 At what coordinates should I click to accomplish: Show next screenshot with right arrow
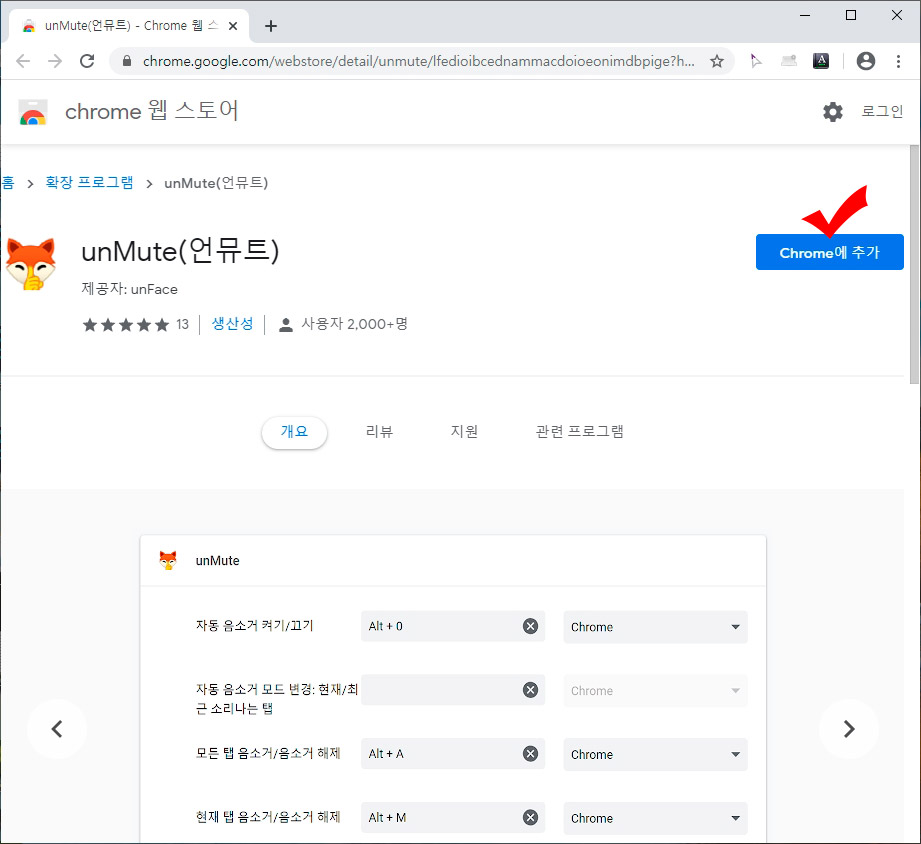coord(849,729)
